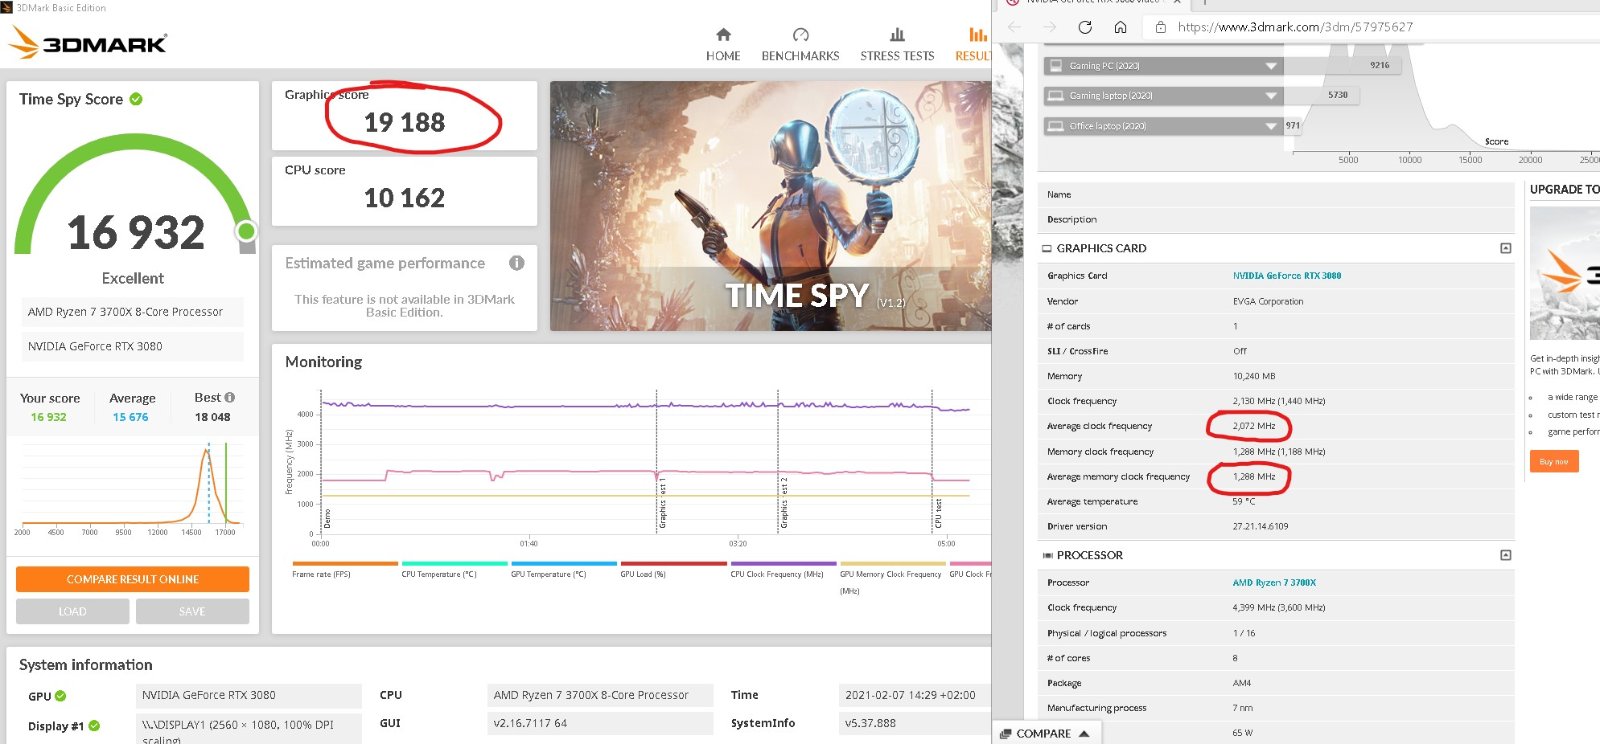Screen dimensions: 1600x744
Task: Click the GRAPHICS CARD section icon
Action: [1047, 249]
